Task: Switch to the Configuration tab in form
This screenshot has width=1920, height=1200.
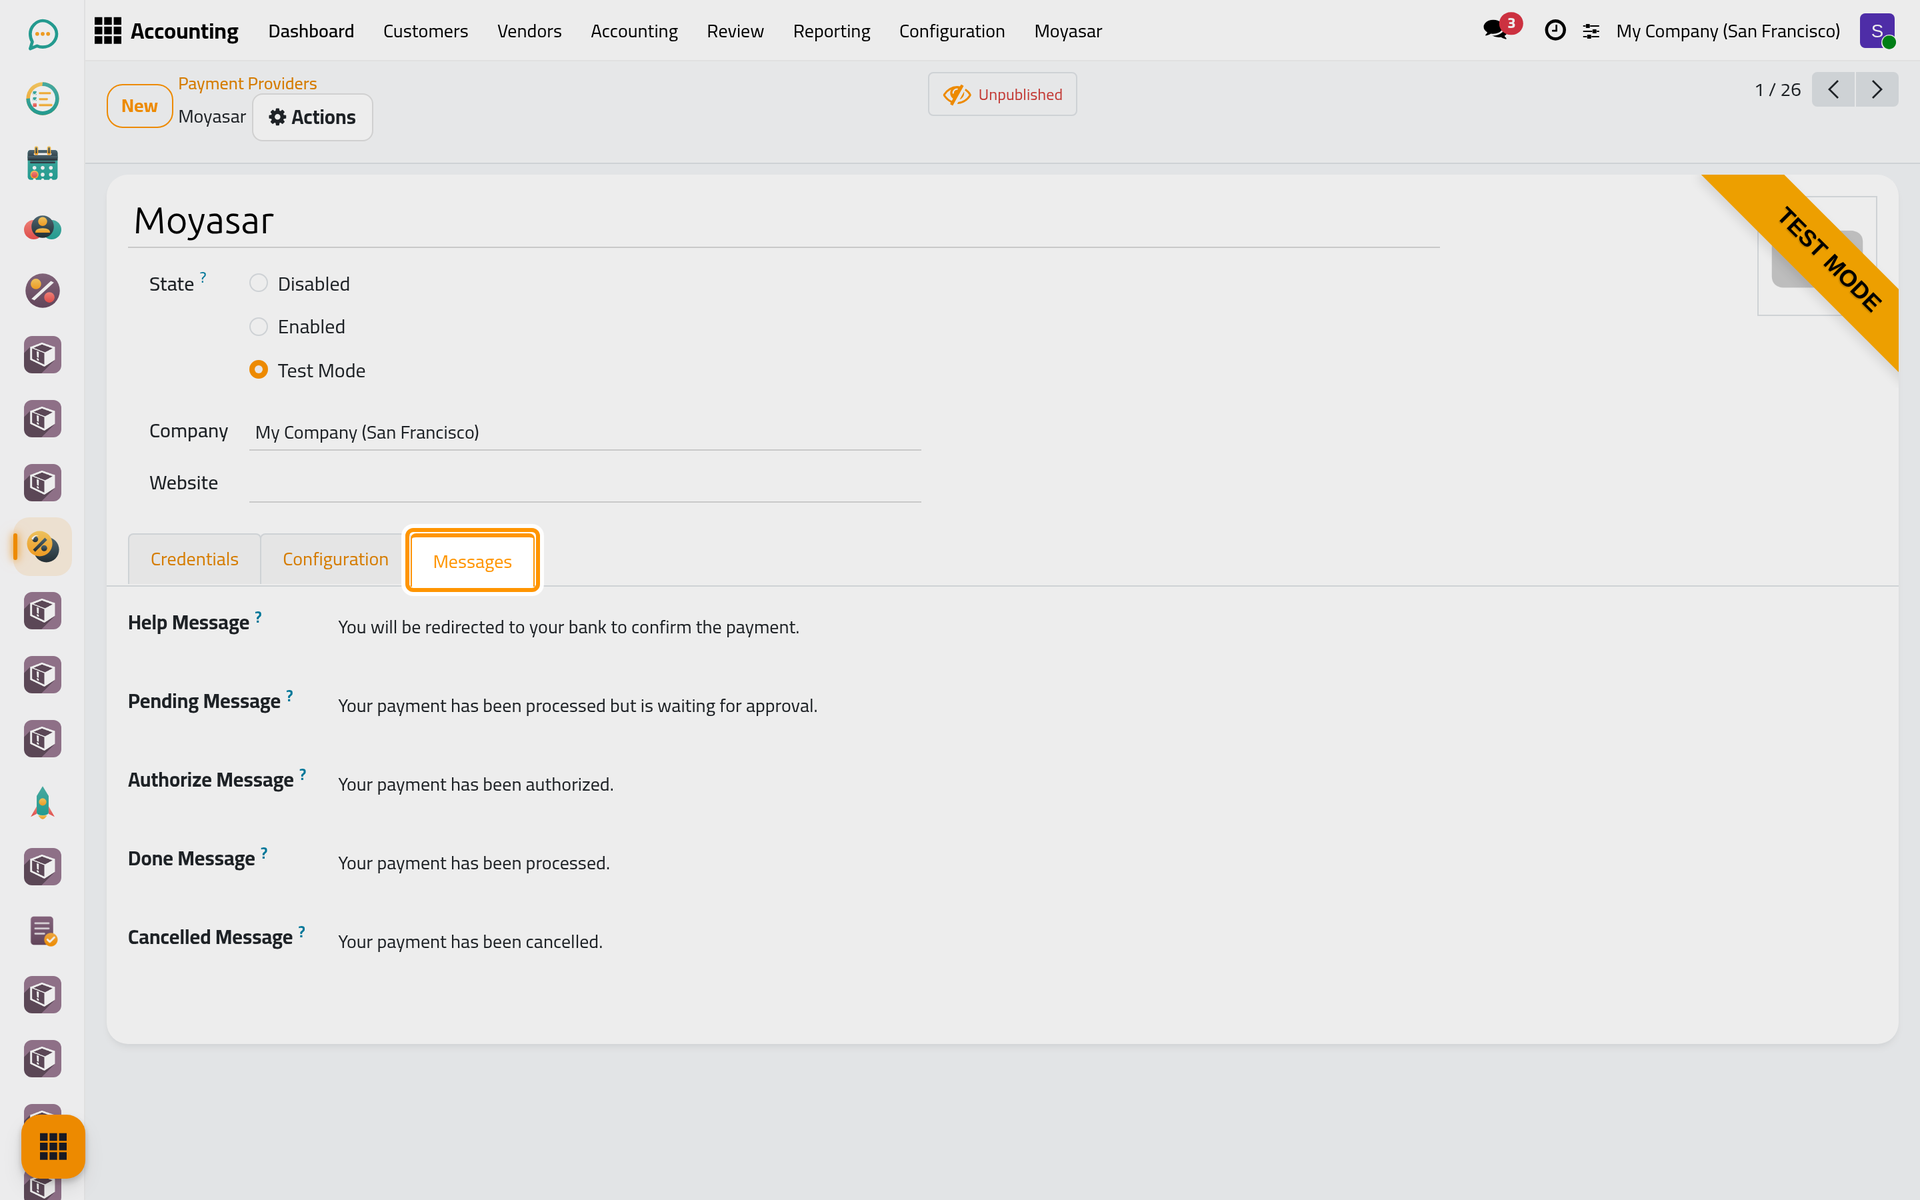Action: [335, 559]
